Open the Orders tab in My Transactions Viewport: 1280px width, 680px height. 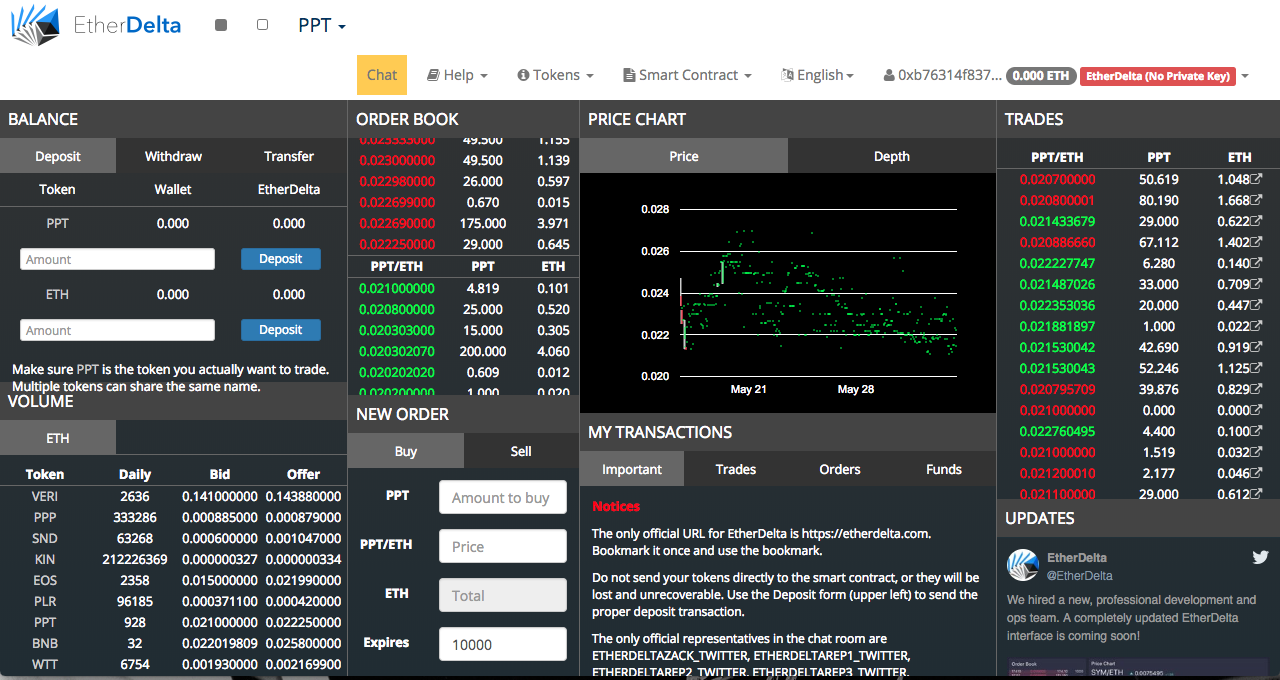point(840,469)
